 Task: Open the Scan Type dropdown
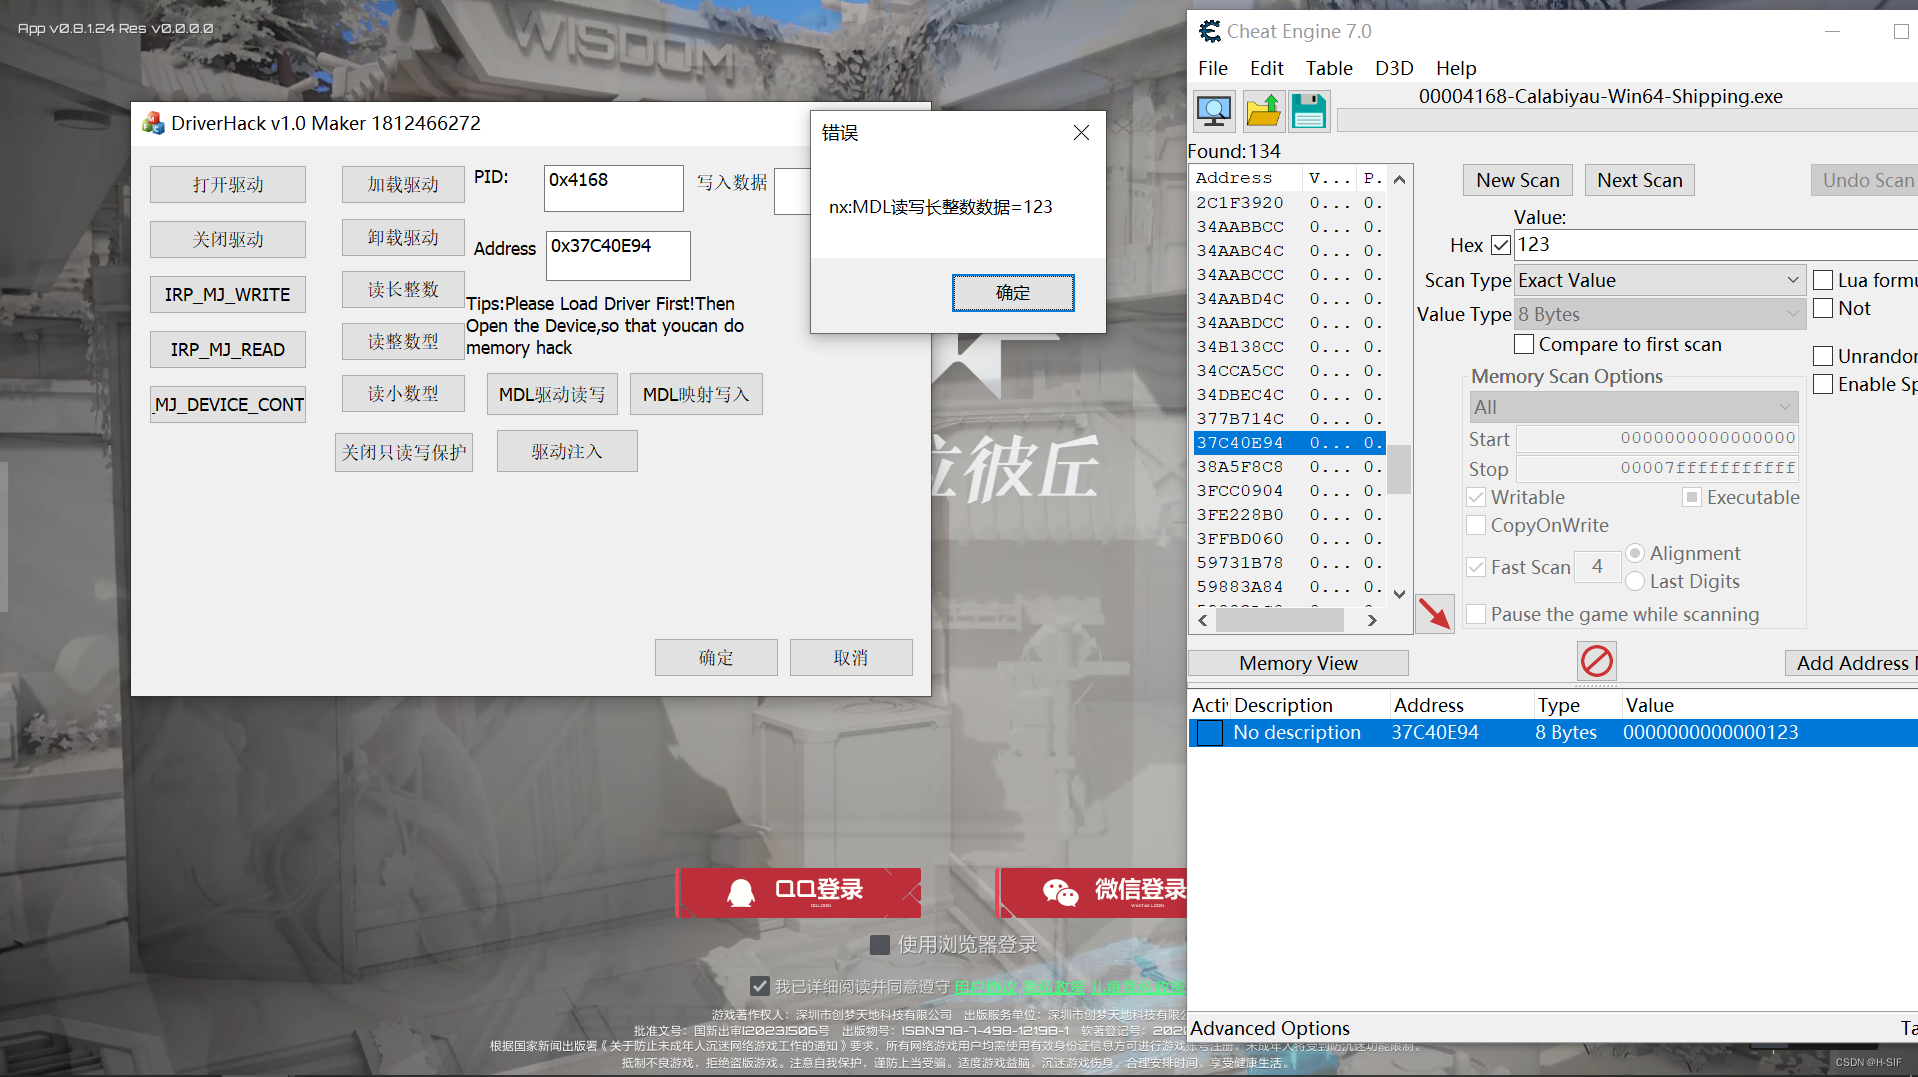point(1660,280)
